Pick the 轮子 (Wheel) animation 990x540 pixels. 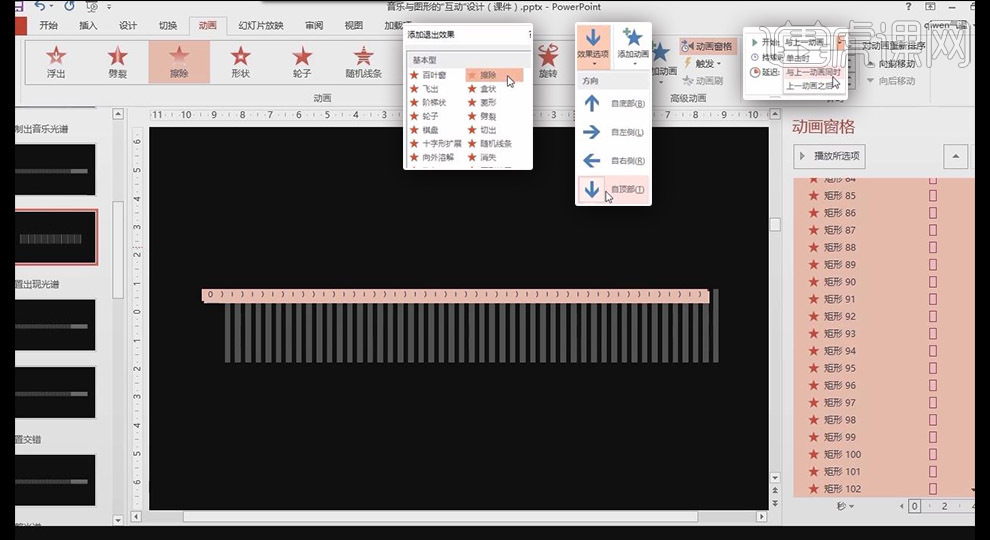coord(302,61)
